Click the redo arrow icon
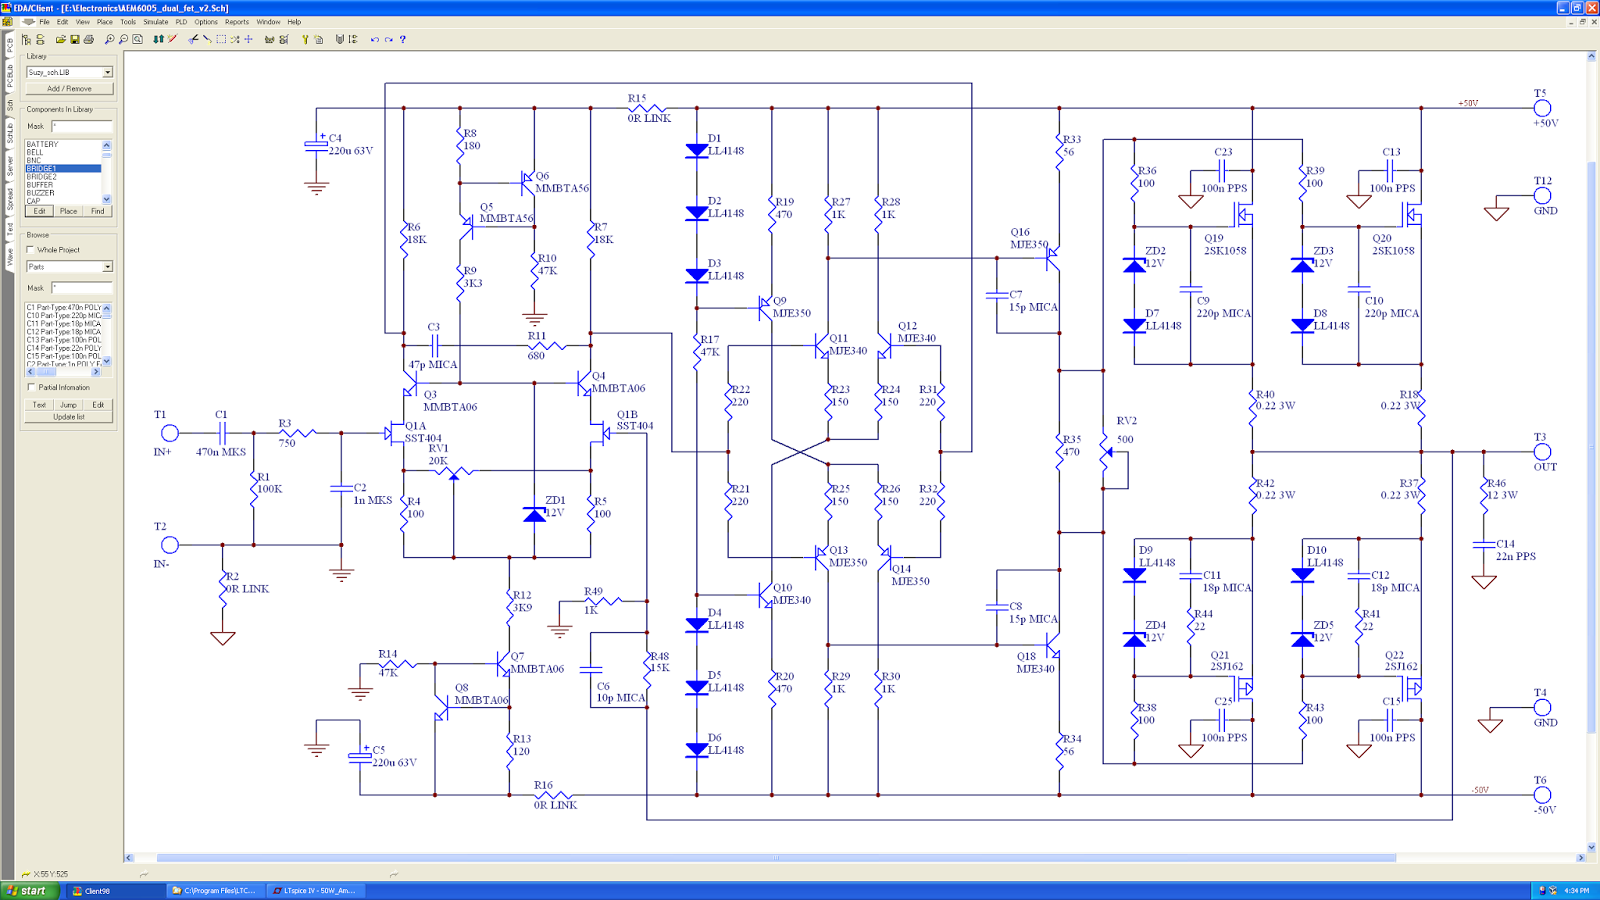1600x900 pixels. (x=388, y=40)
